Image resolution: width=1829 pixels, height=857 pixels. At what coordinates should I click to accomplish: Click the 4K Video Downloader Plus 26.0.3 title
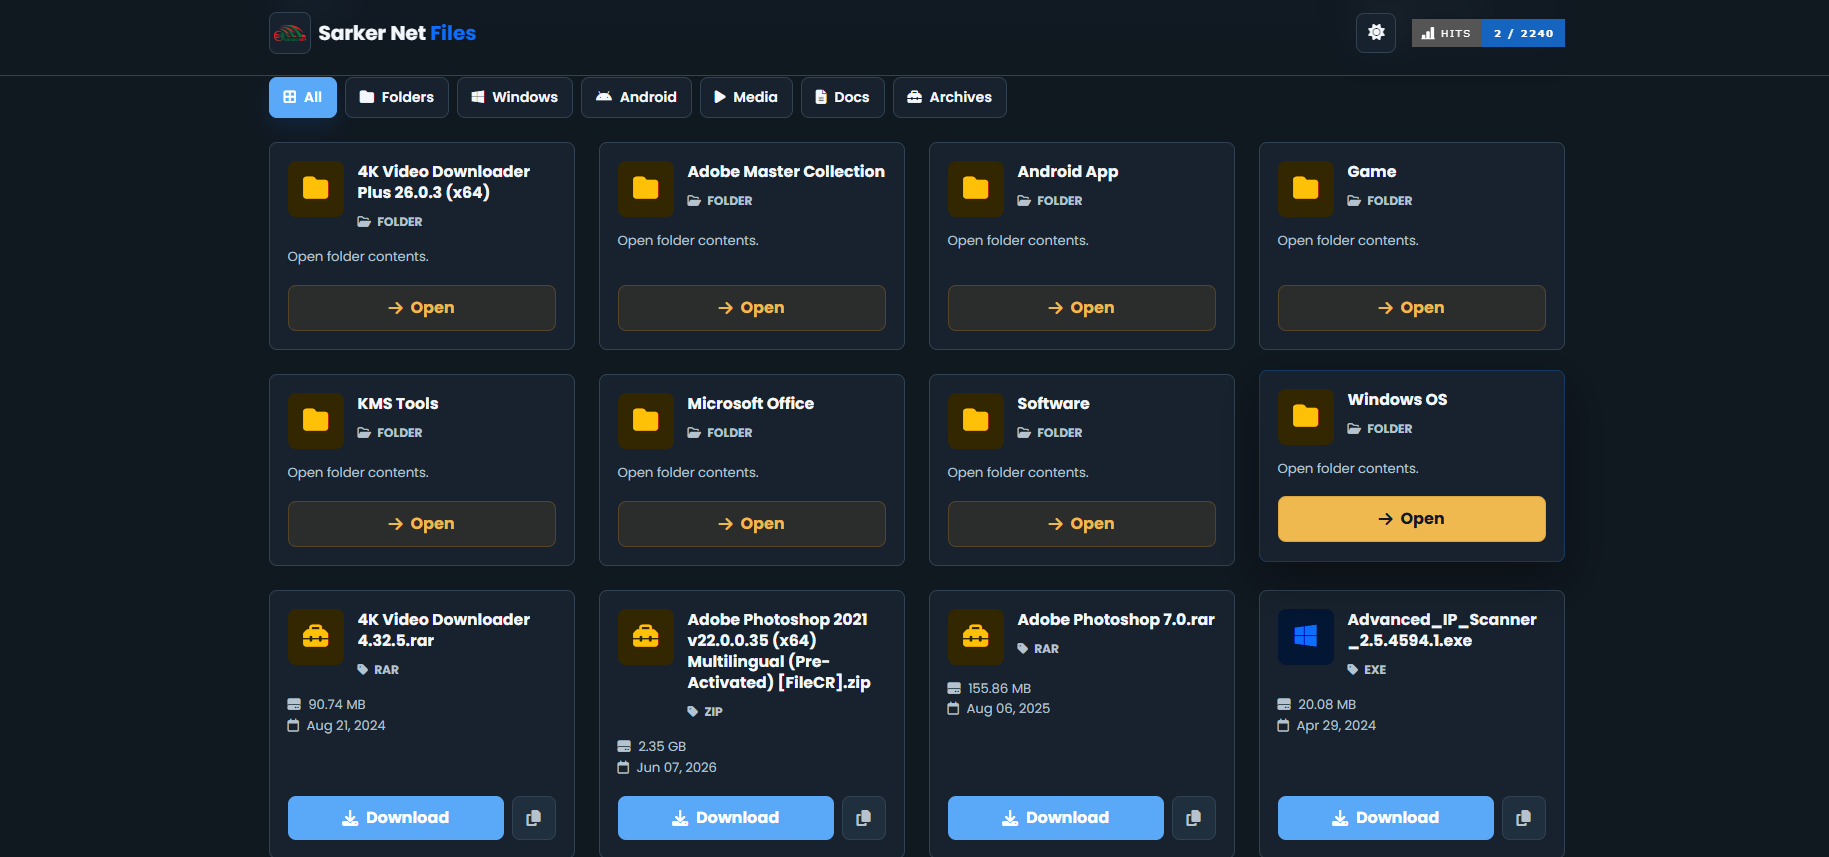[x=444, y=182]
